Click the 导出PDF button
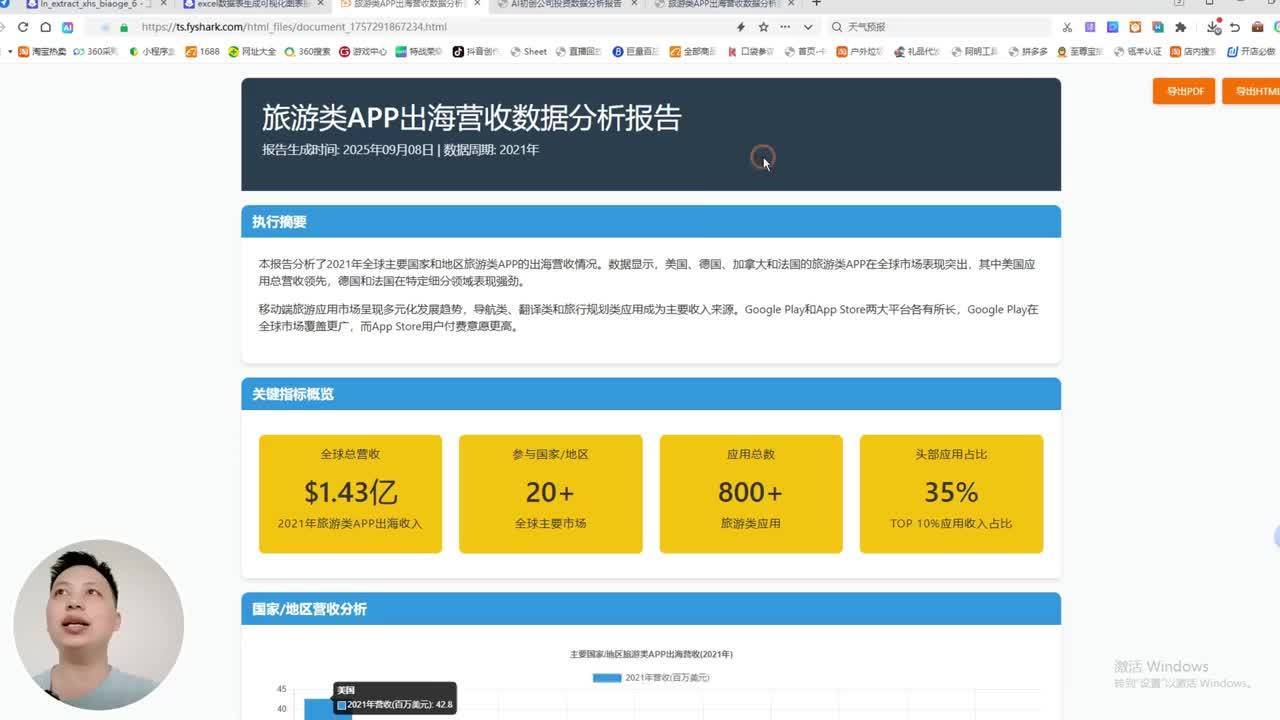 [x=1184, y=91]
